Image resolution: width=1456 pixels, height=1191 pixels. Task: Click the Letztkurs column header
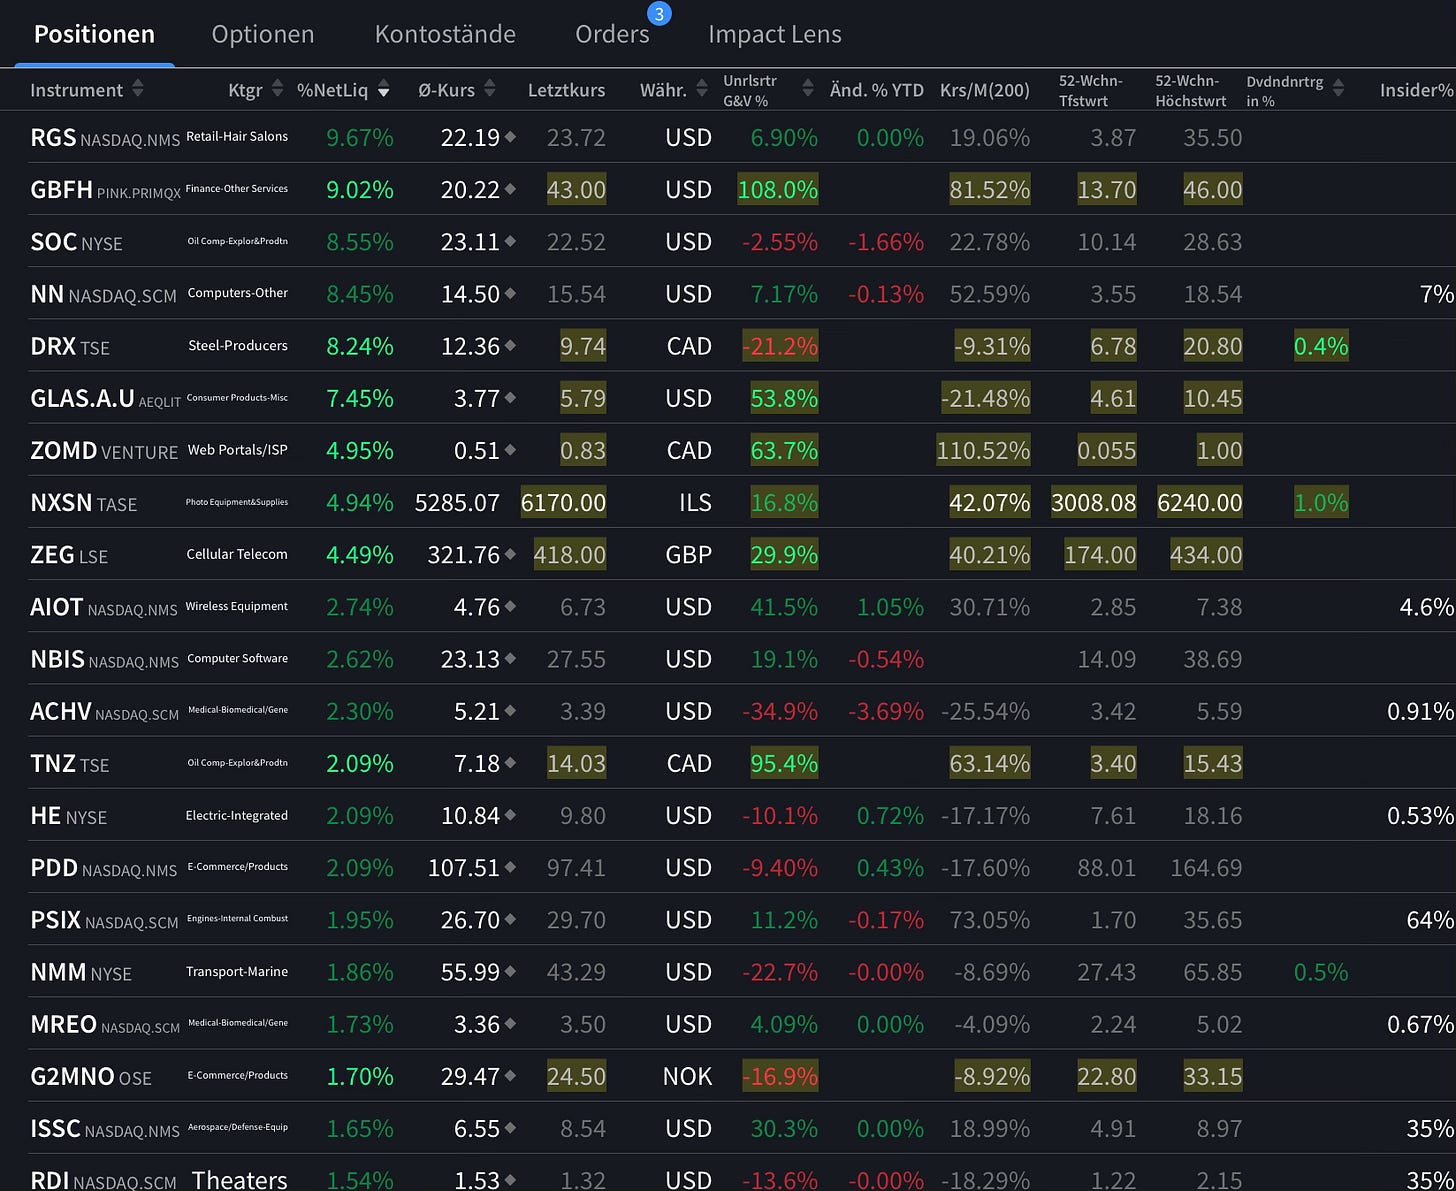566,90
